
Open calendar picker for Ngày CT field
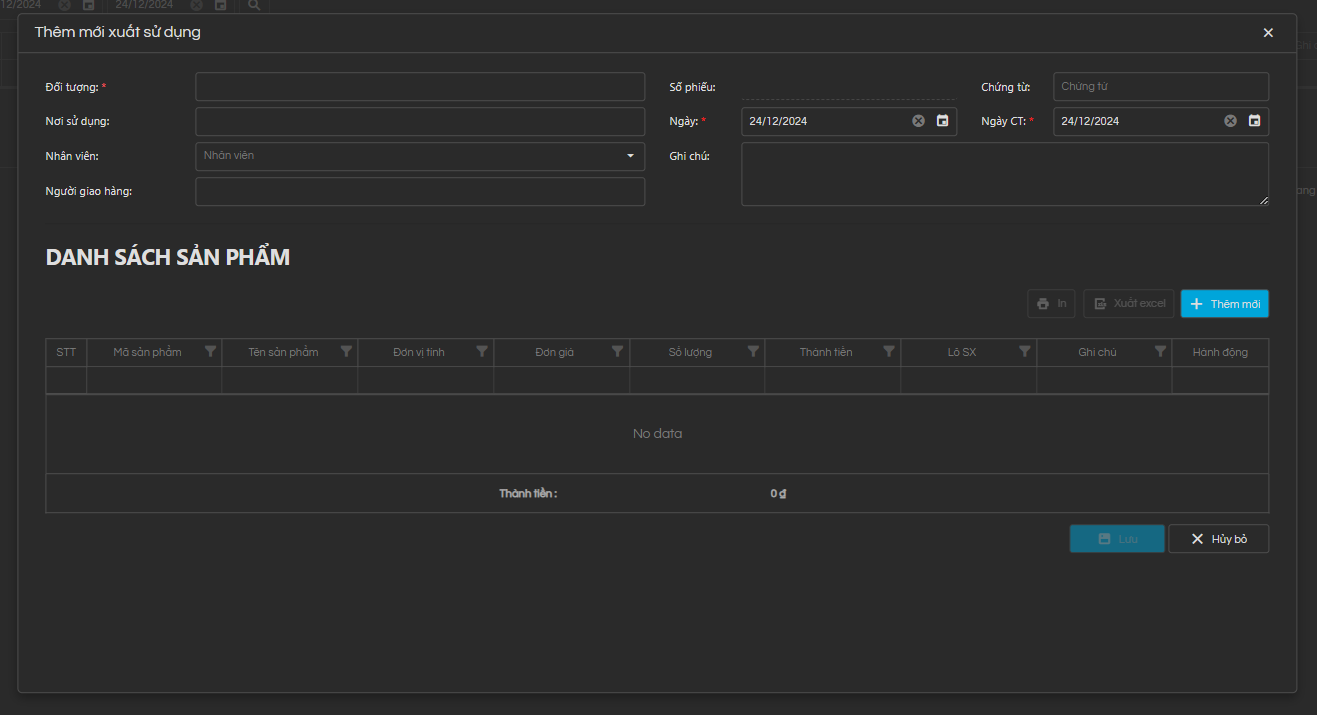[x=1254, y=121]
